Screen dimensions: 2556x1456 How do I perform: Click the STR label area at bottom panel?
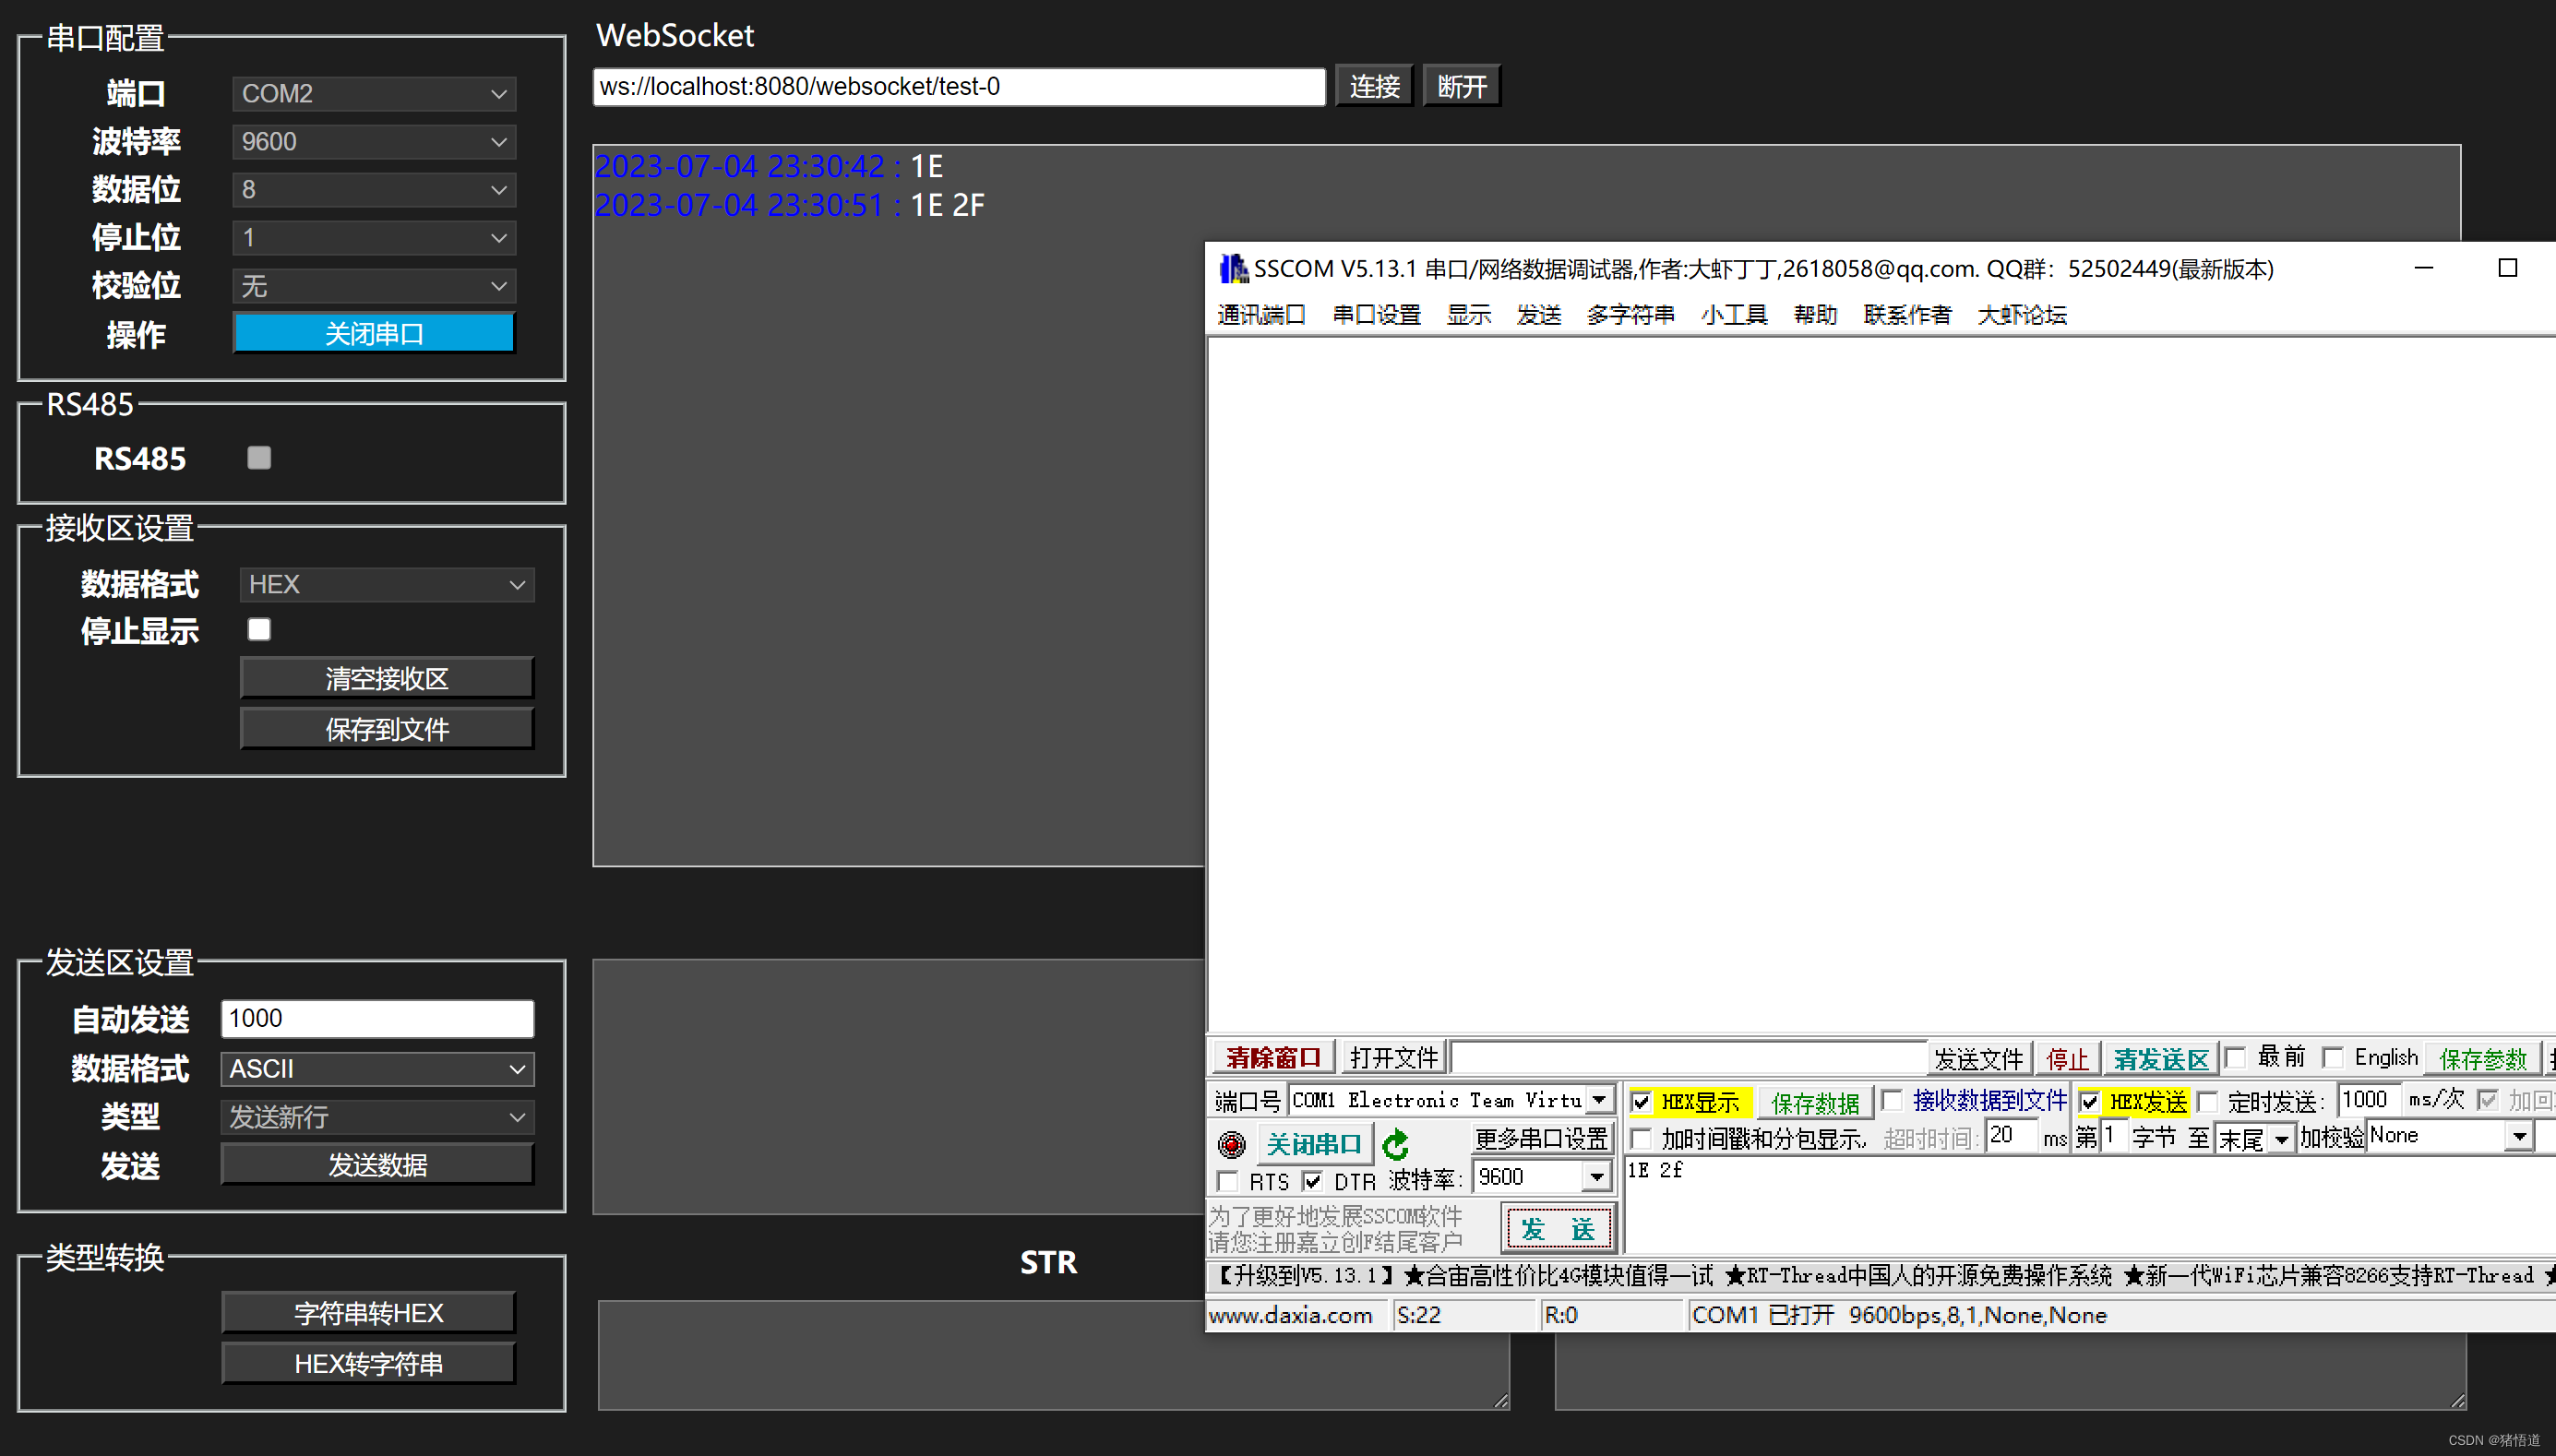pyautogui.click(x=1050, y=1261)
